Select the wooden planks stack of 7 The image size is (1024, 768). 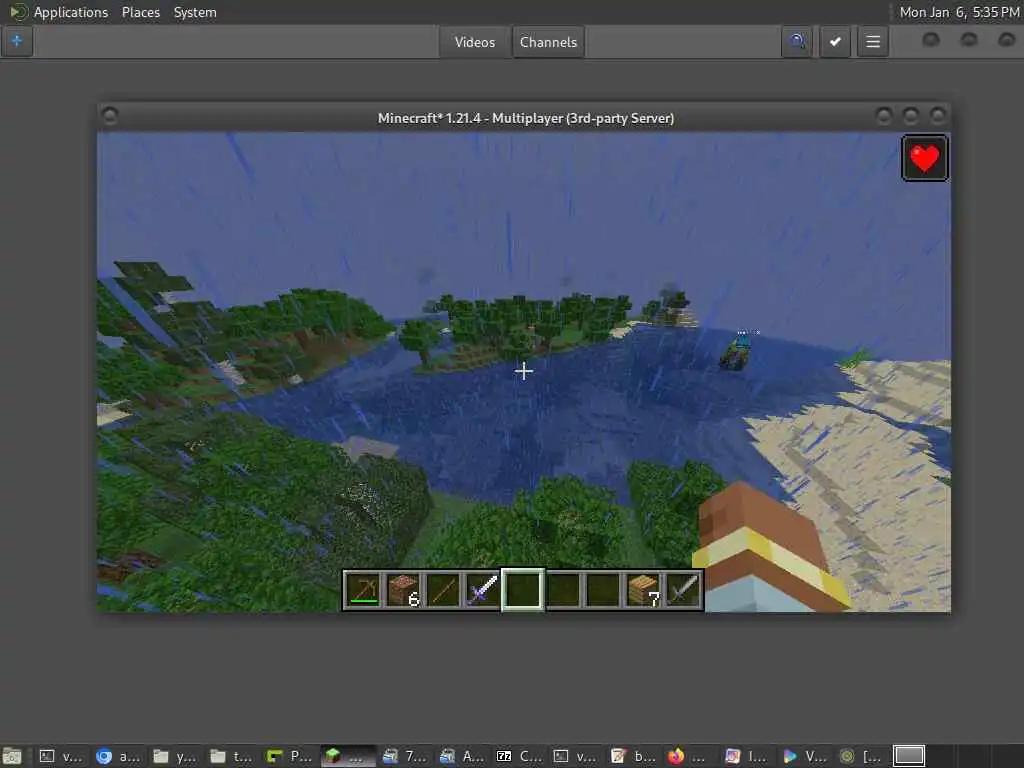click(643, 590)
